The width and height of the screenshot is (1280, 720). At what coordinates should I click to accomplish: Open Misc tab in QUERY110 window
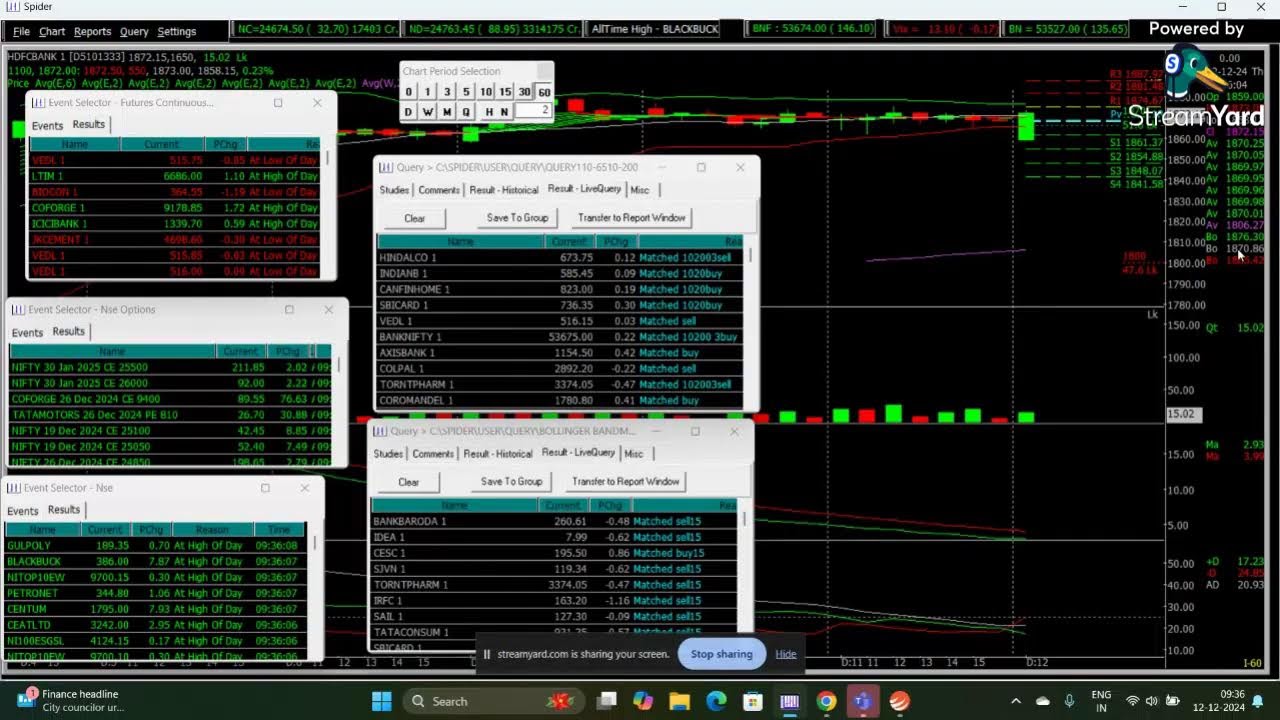pyautogui.click(x=640, y=190)
